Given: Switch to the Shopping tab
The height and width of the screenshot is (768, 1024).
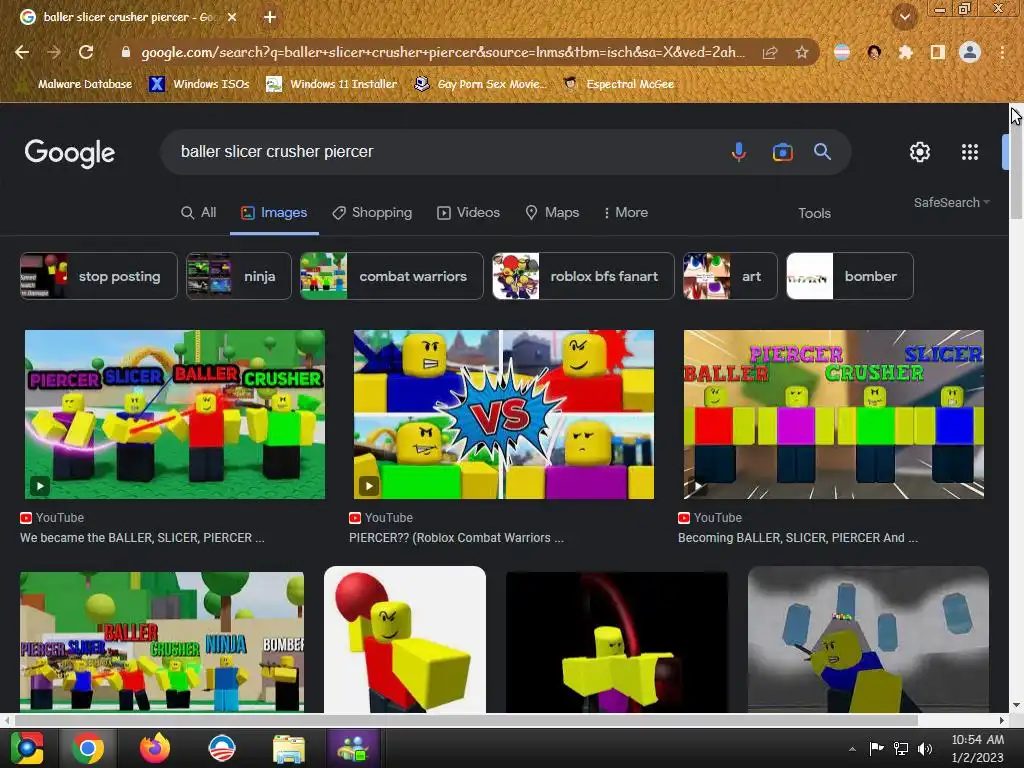Looking at the screenshot, I should pyautogui.click(x=372, y=212).
